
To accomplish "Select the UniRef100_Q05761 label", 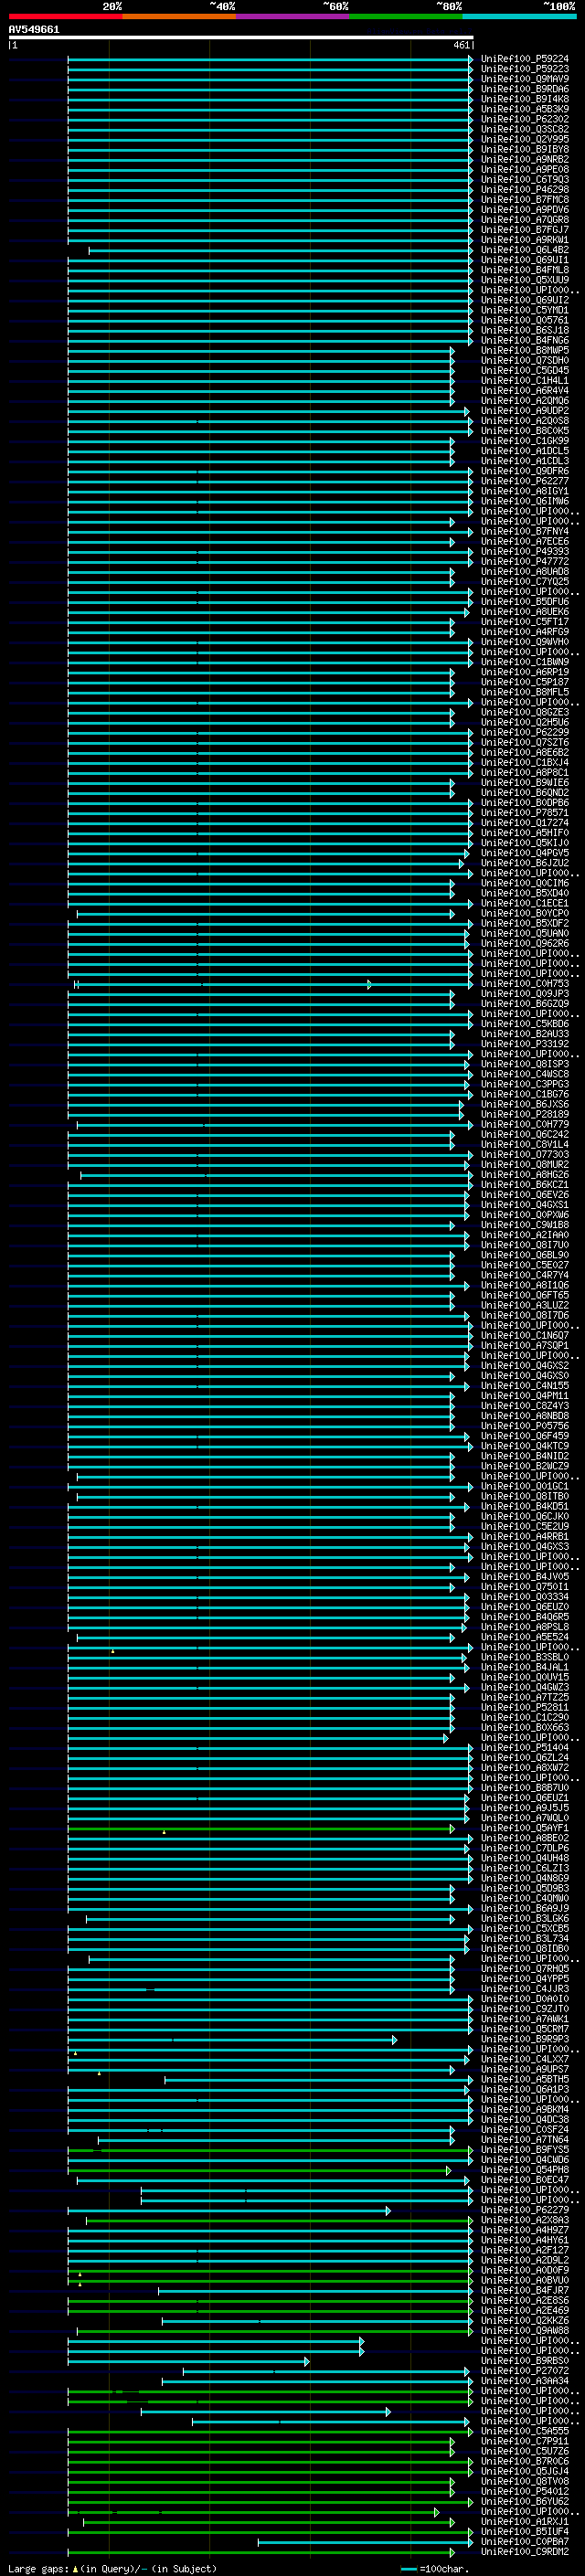I will tap(525, 321).
